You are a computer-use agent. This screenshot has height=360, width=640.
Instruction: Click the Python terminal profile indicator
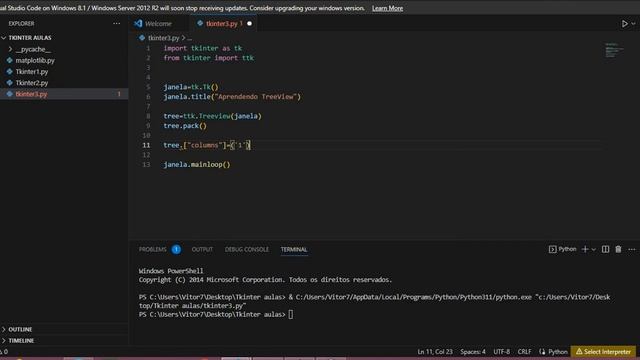562,249
